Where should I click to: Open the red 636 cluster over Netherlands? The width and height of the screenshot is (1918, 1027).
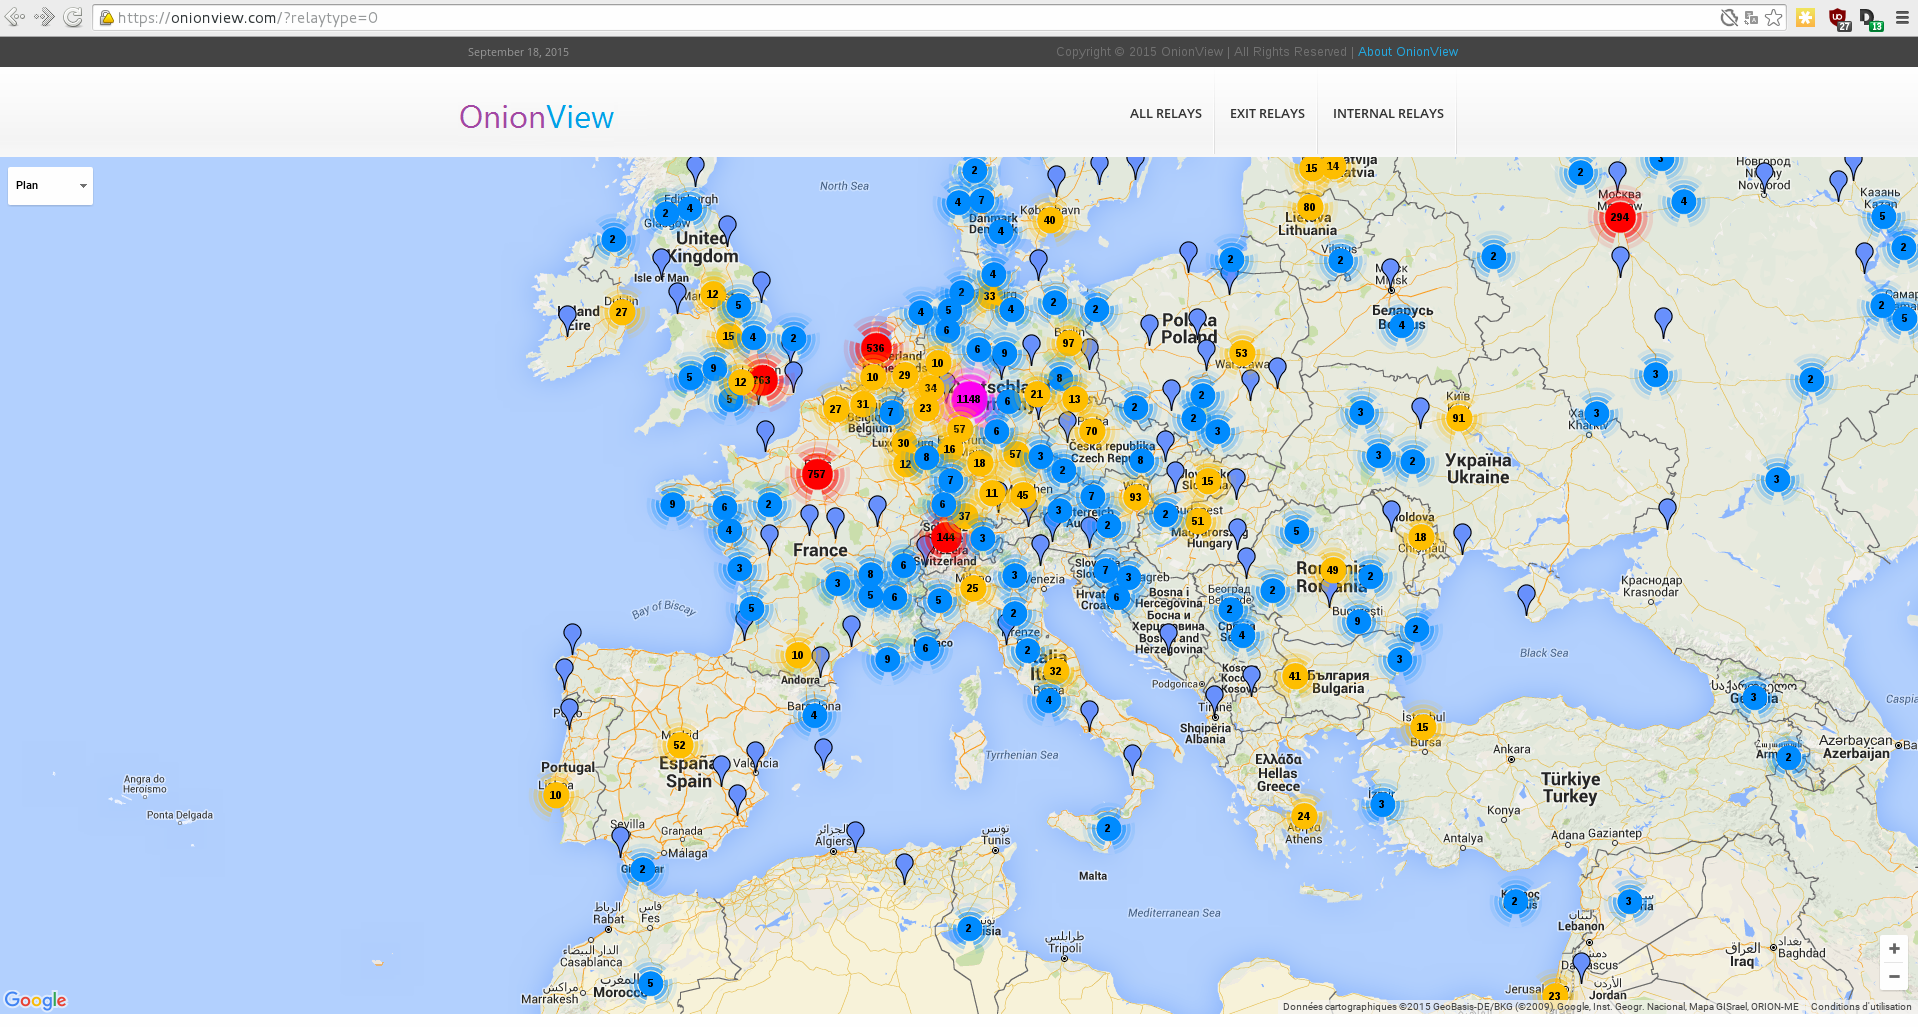coord(875,348)
